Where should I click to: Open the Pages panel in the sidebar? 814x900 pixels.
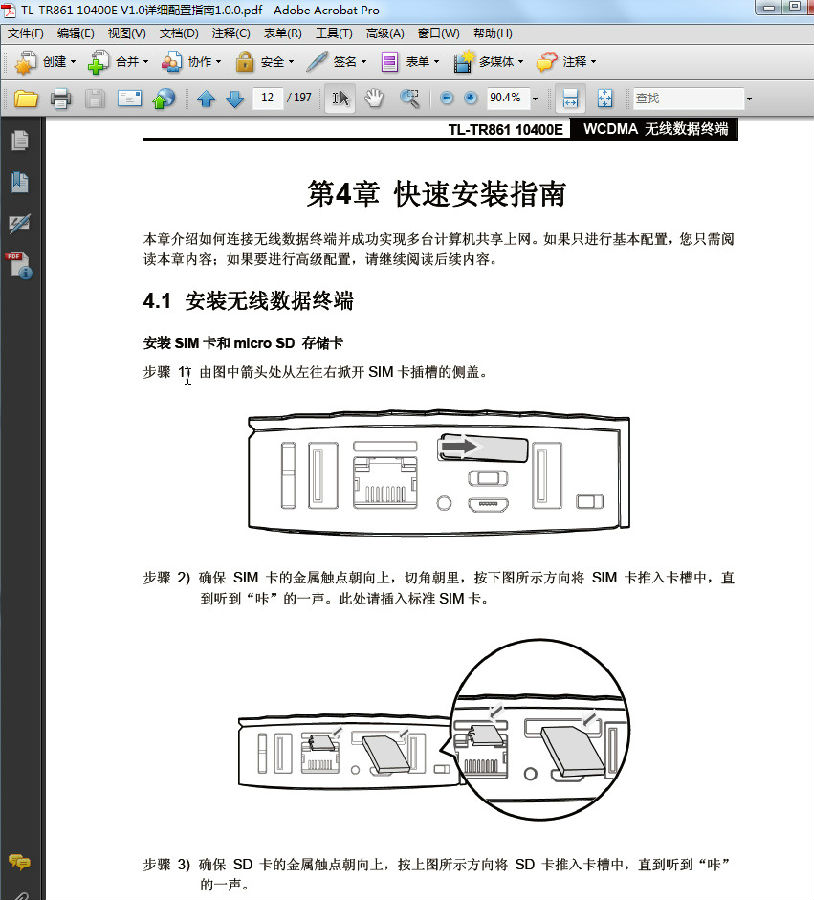click(20, 140)
